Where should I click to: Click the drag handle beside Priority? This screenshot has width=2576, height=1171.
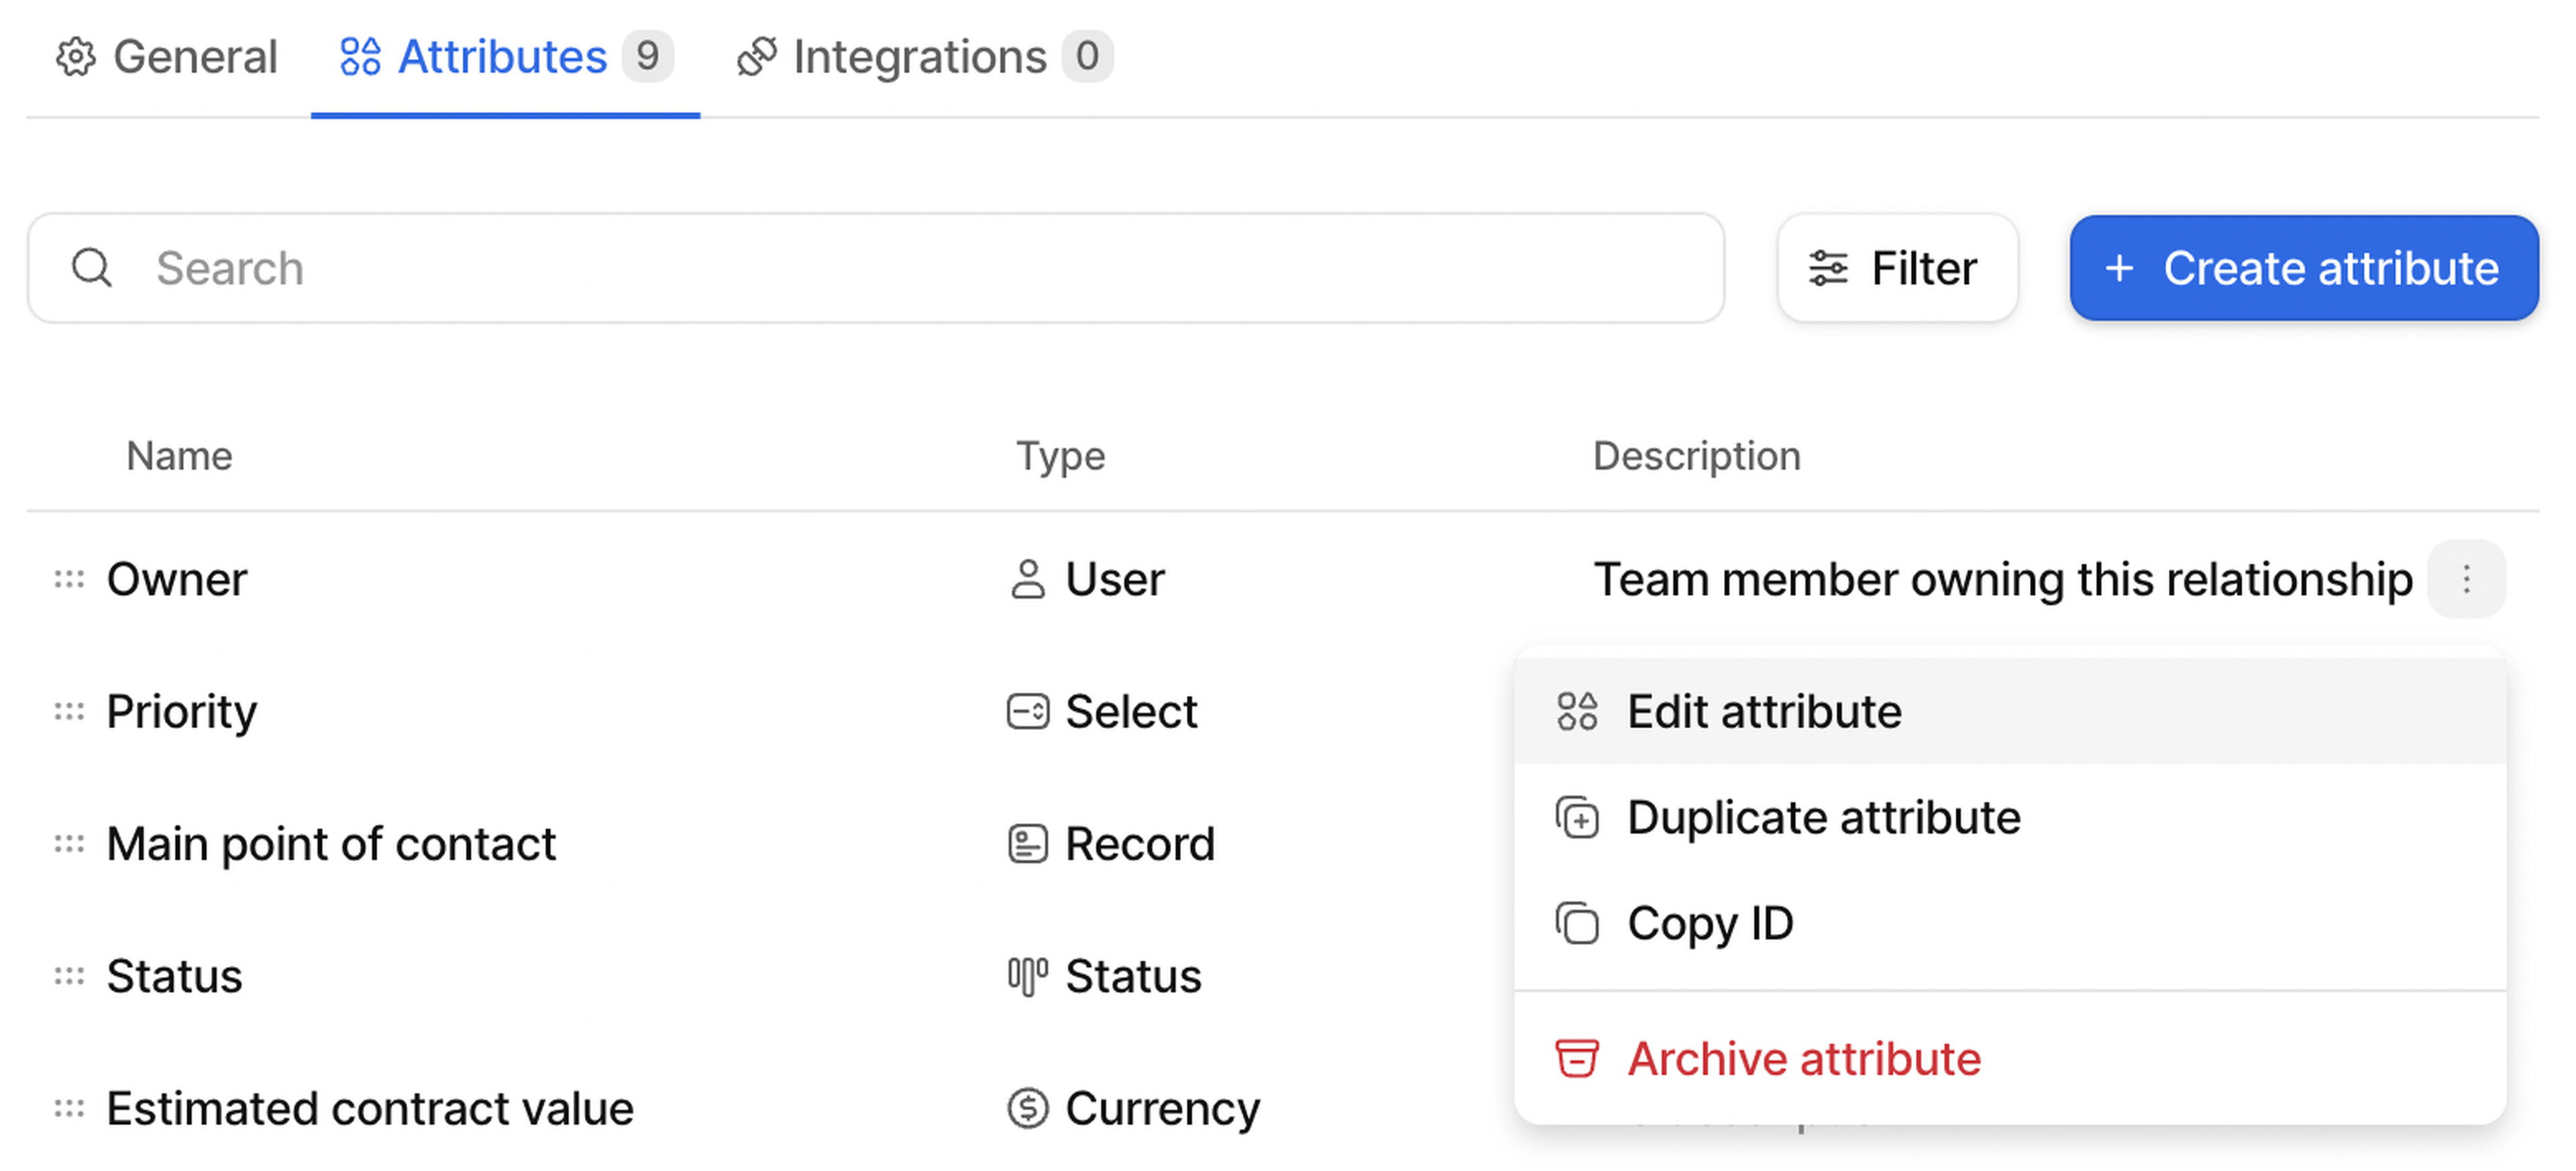(x=69, y=711)
